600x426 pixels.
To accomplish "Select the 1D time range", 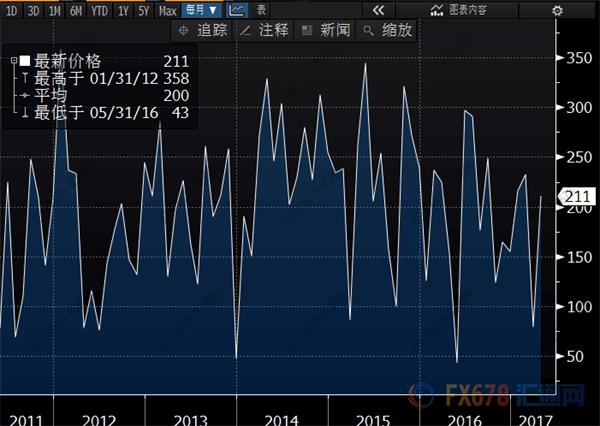I will point(11,11).
